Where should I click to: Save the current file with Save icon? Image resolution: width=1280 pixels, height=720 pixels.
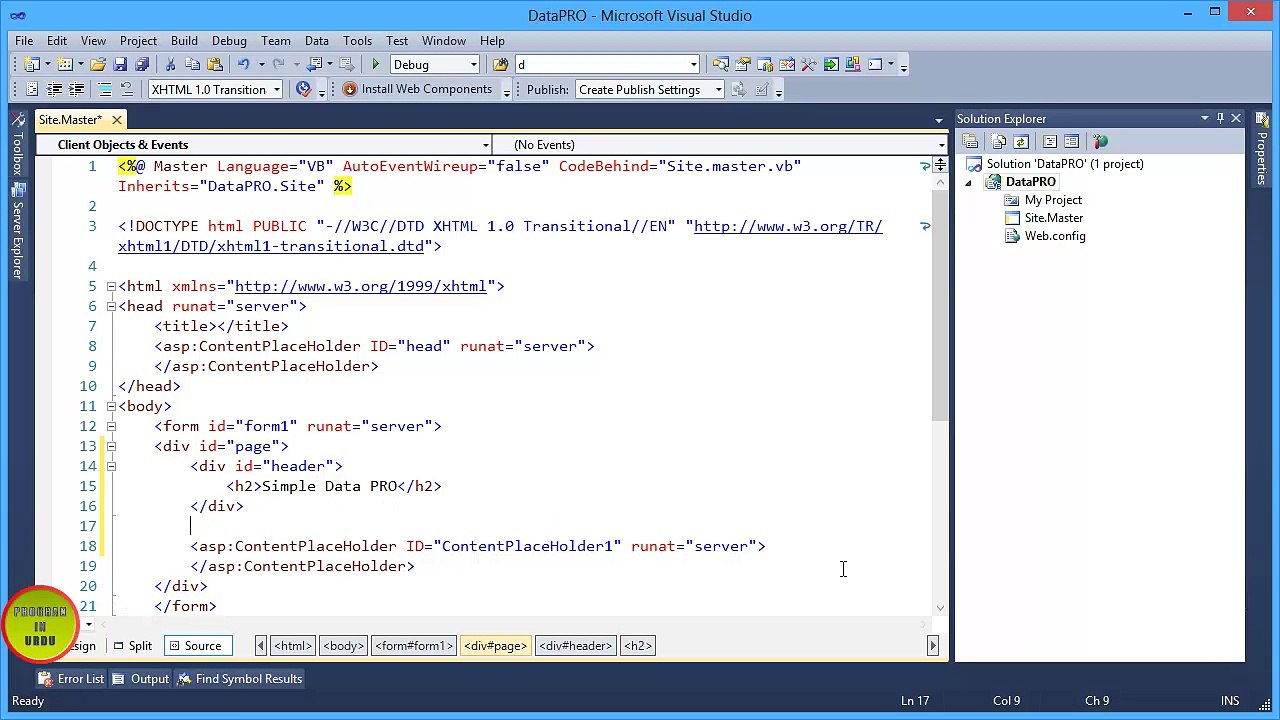(x=120, y=64)
